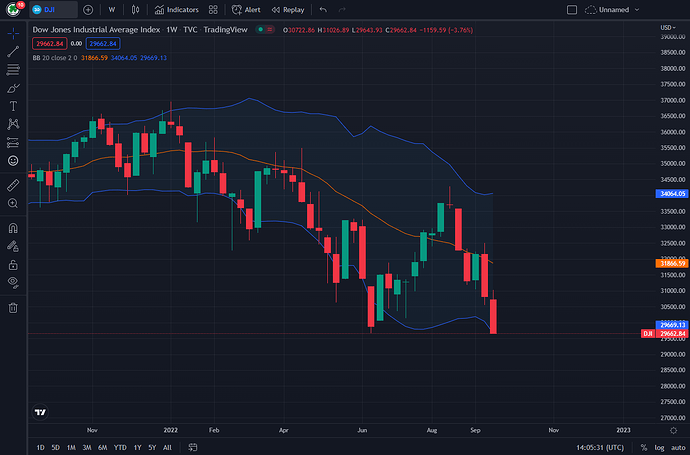
Task: Open the Indicators dialog
Action: pos(176,9)
